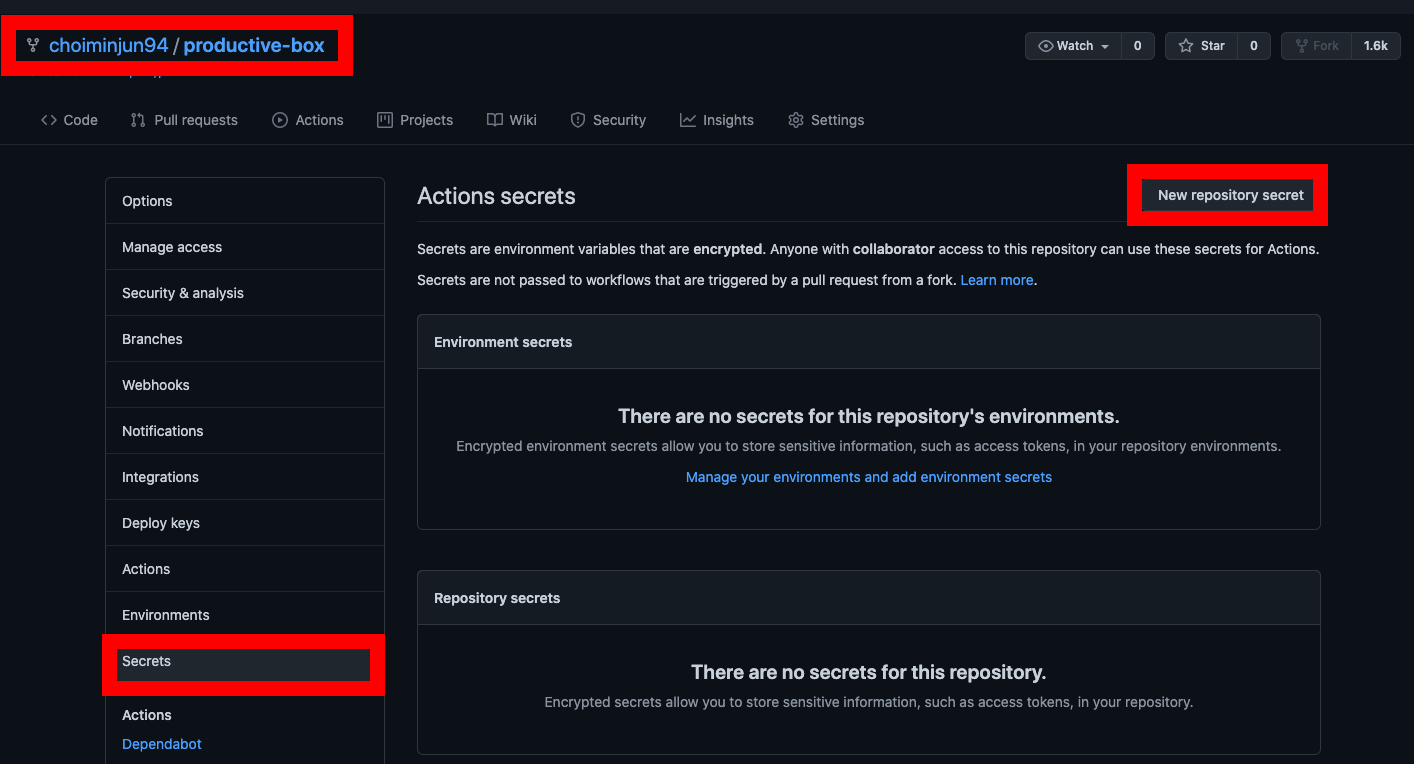Screen dimensions: 1414x764
Task: Open the Watch dropdown arrow
Action: pyautogui.click(x=1105, y=47)
